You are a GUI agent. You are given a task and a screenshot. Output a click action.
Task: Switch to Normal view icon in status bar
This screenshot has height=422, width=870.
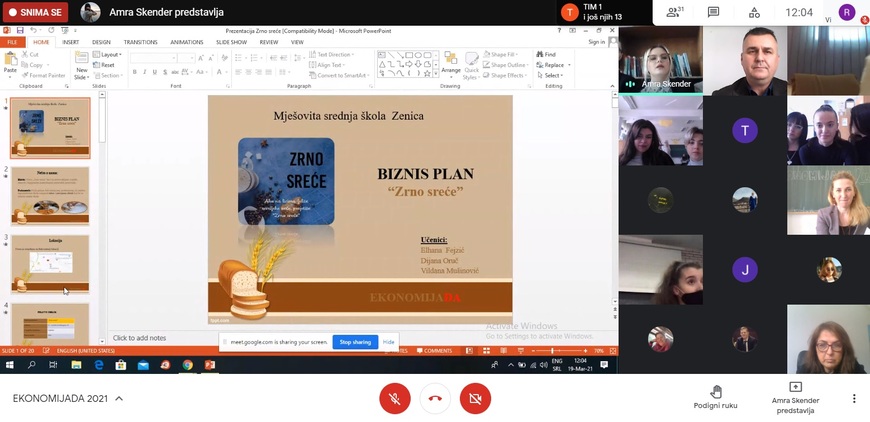tap(469, 350)
